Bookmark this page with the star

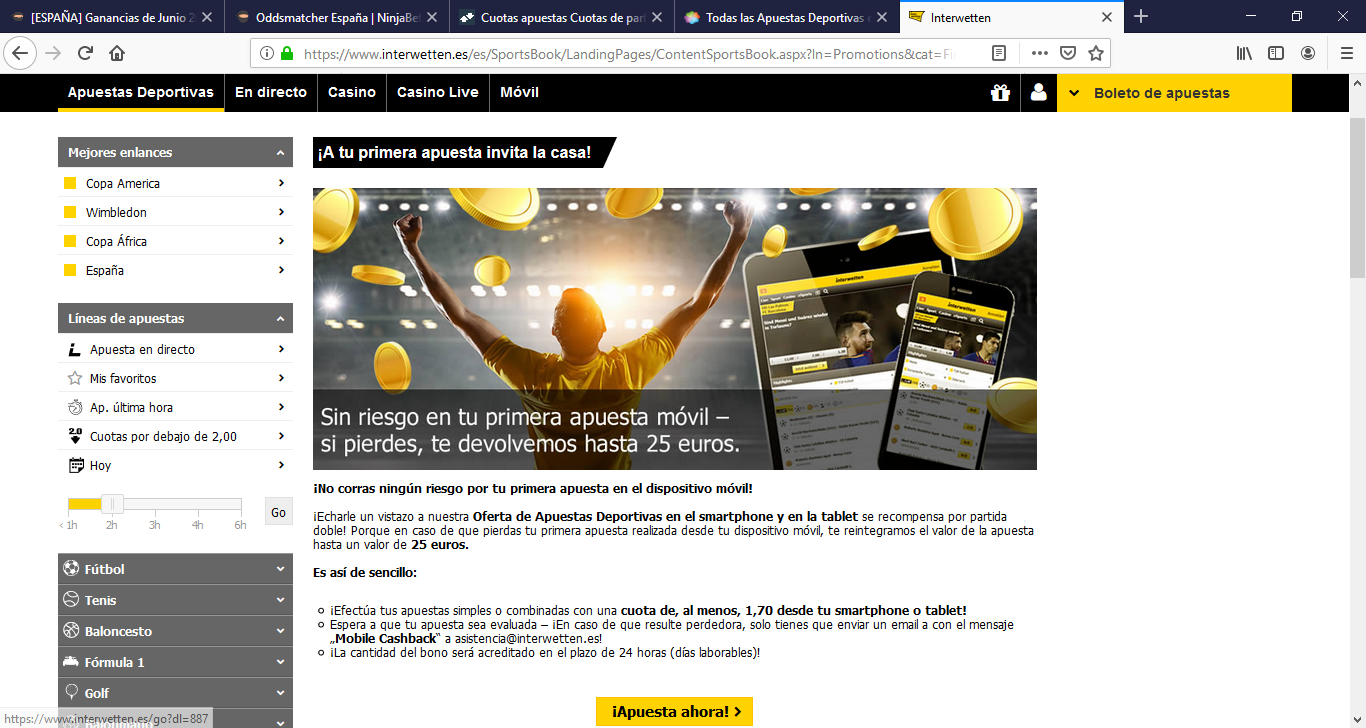[x=1096, y=54]
